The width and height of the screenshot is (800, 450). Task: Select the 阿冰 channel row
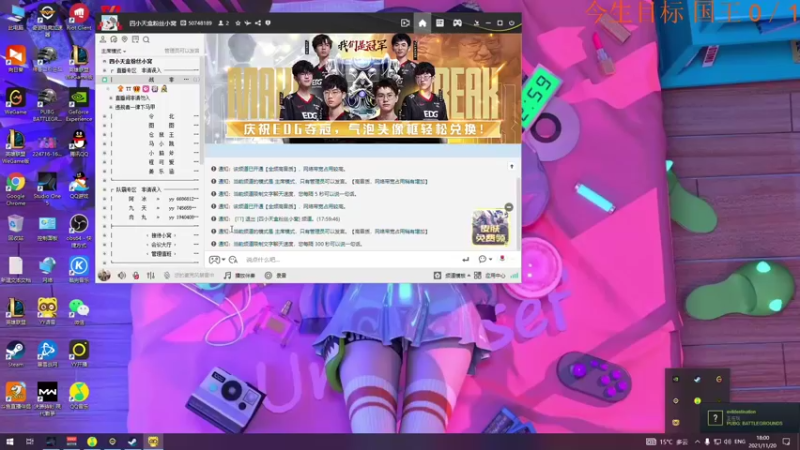coord(151,199)
